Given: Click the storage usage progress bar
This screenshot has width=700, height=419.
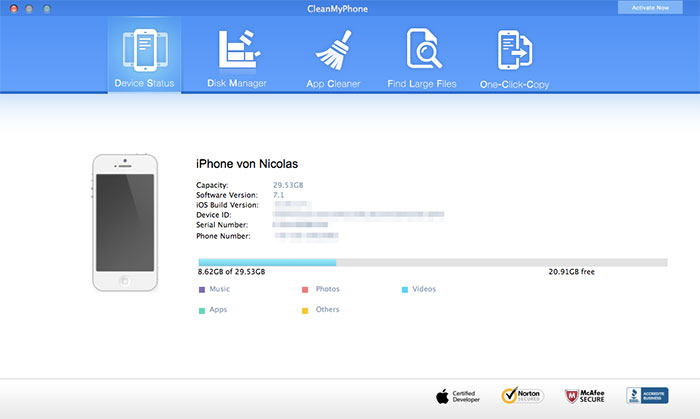Looking at the screenshot, I should coord(433,262).
